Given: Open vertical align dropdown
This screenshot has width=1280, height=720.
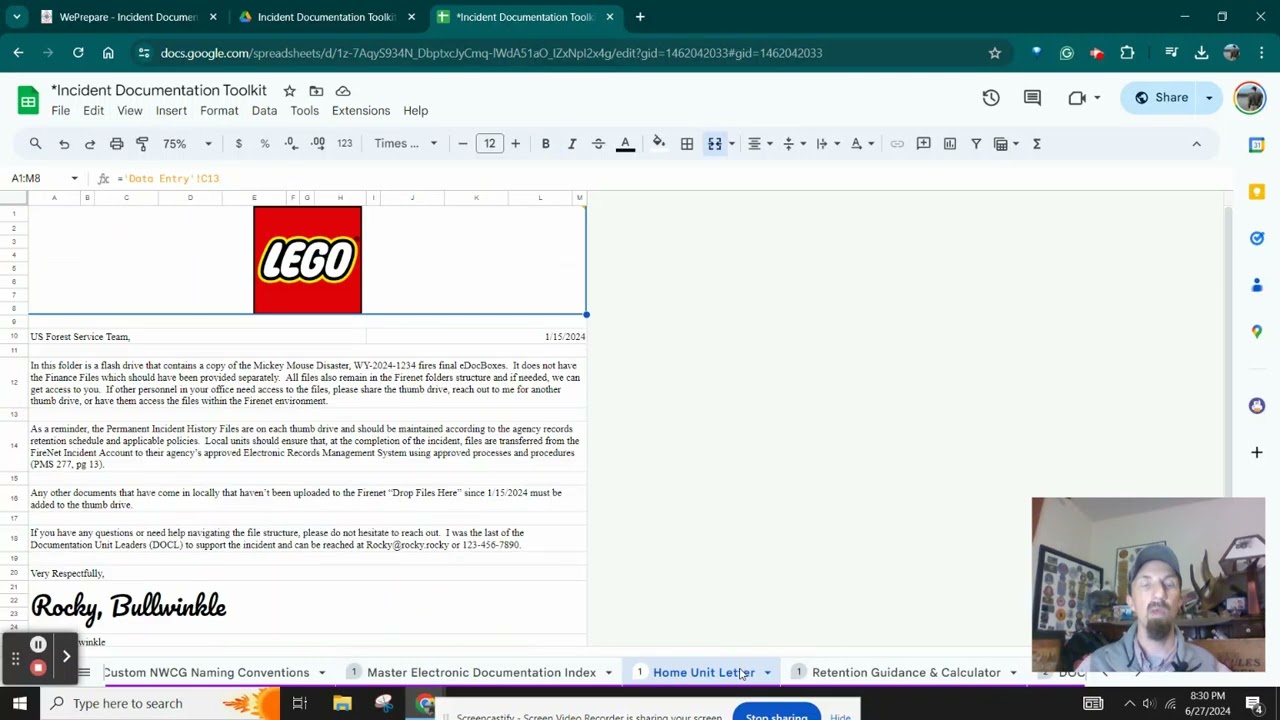Looking at the screenshot, I should click(793, 144).
